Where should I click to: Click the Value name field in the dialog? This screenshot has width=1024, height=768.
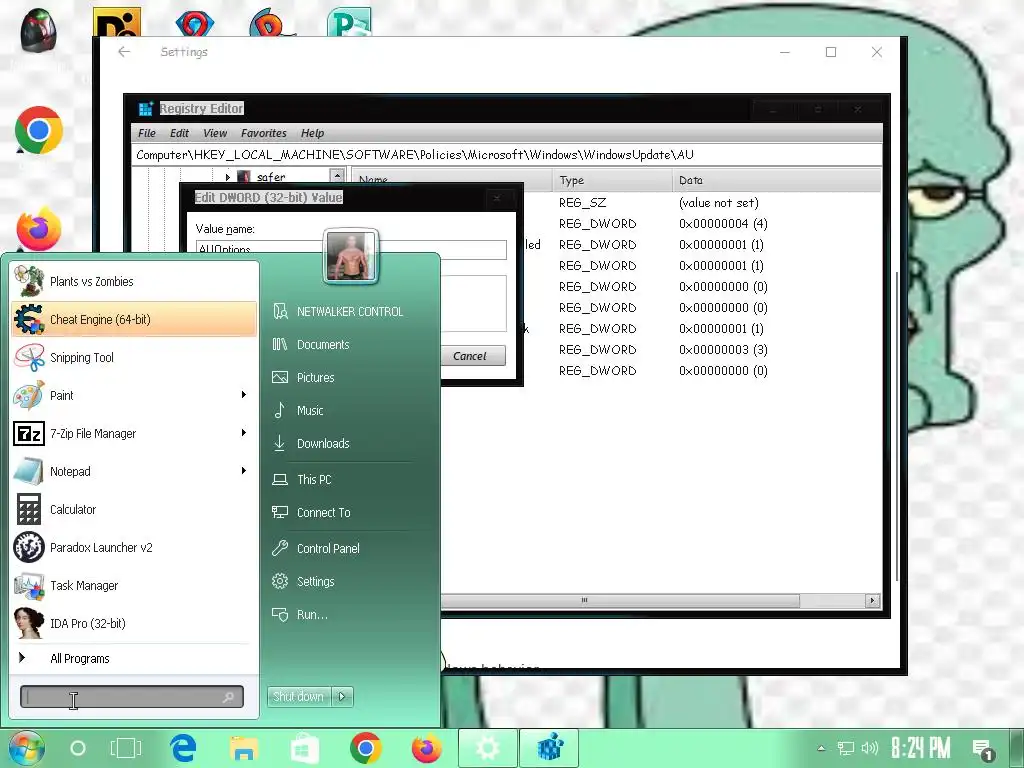[351, 249]
